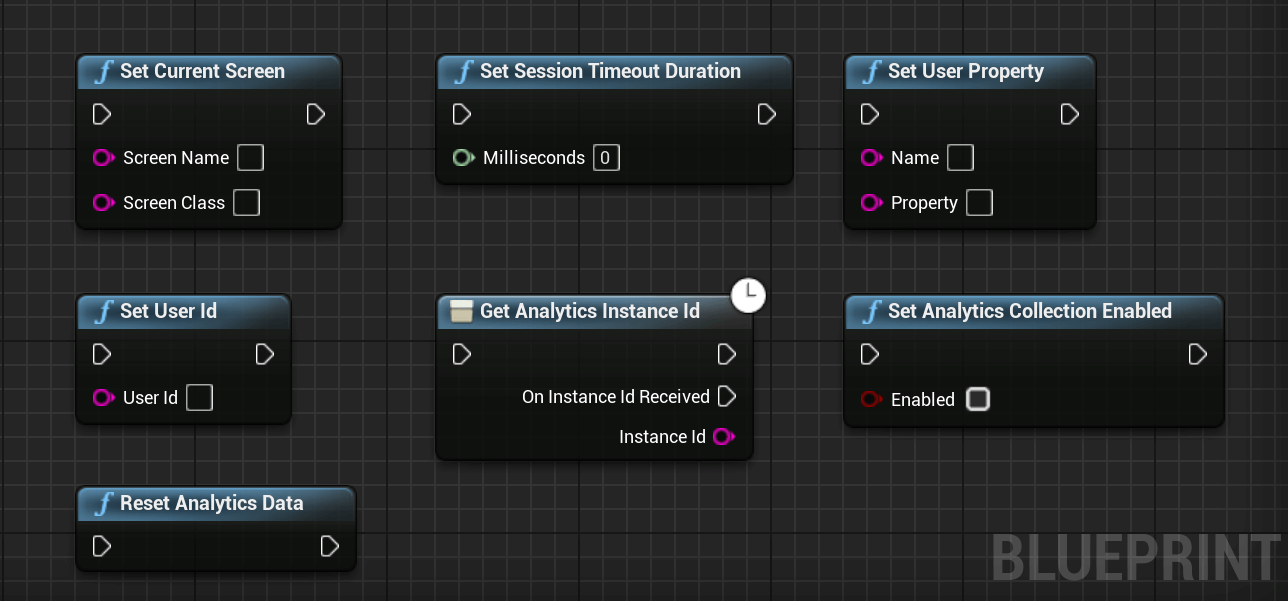Select the Reset Analytics Data node title
Viewport: 1288px width, 601px height.
pyautogui.click(x=212, y=504)
